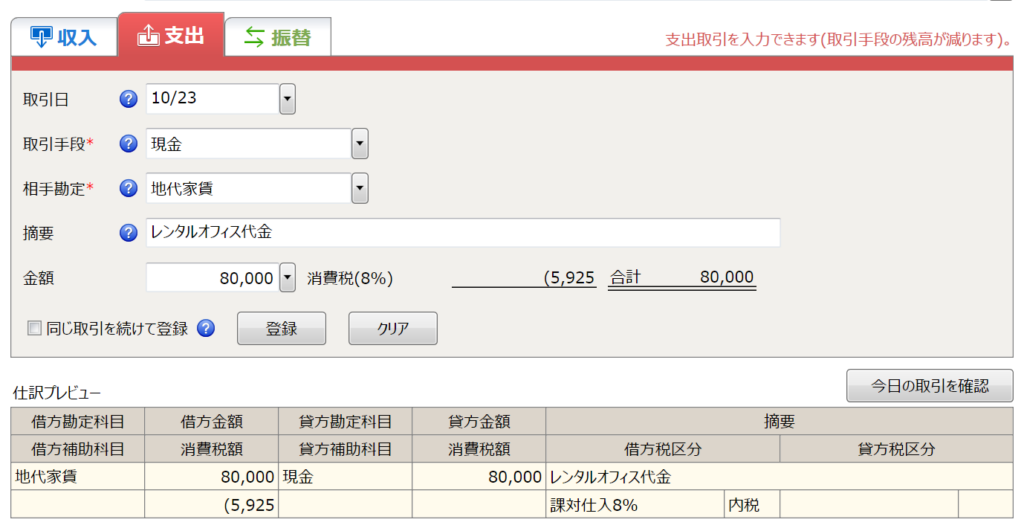Expand the 取引手段 dropdown showing 現金
The height and width of the screenshot is (531, 1024).
tap(360, 144)
